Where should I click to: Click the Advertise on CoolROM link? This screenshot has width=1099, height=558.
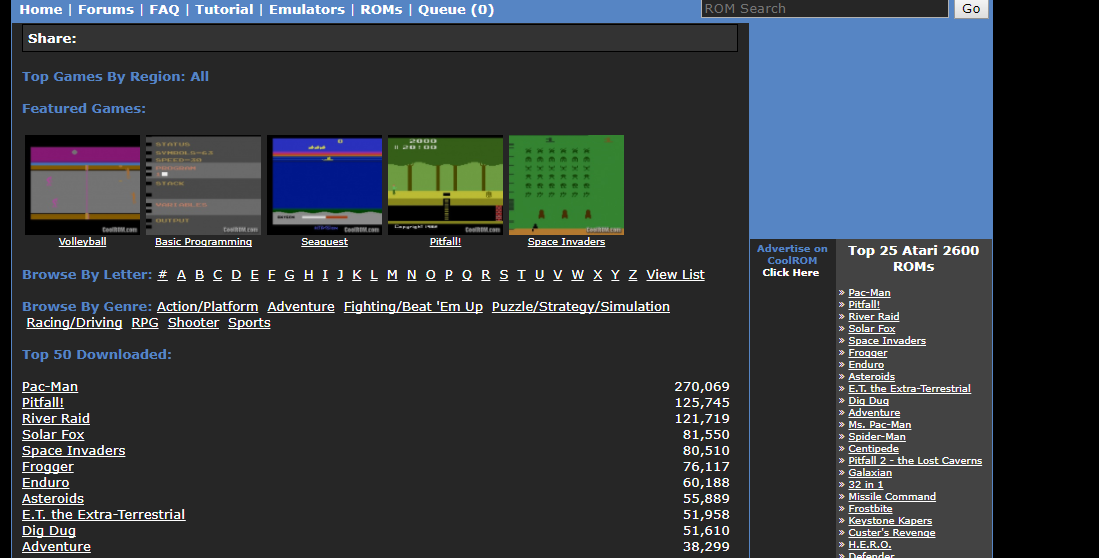pos(792,254)
